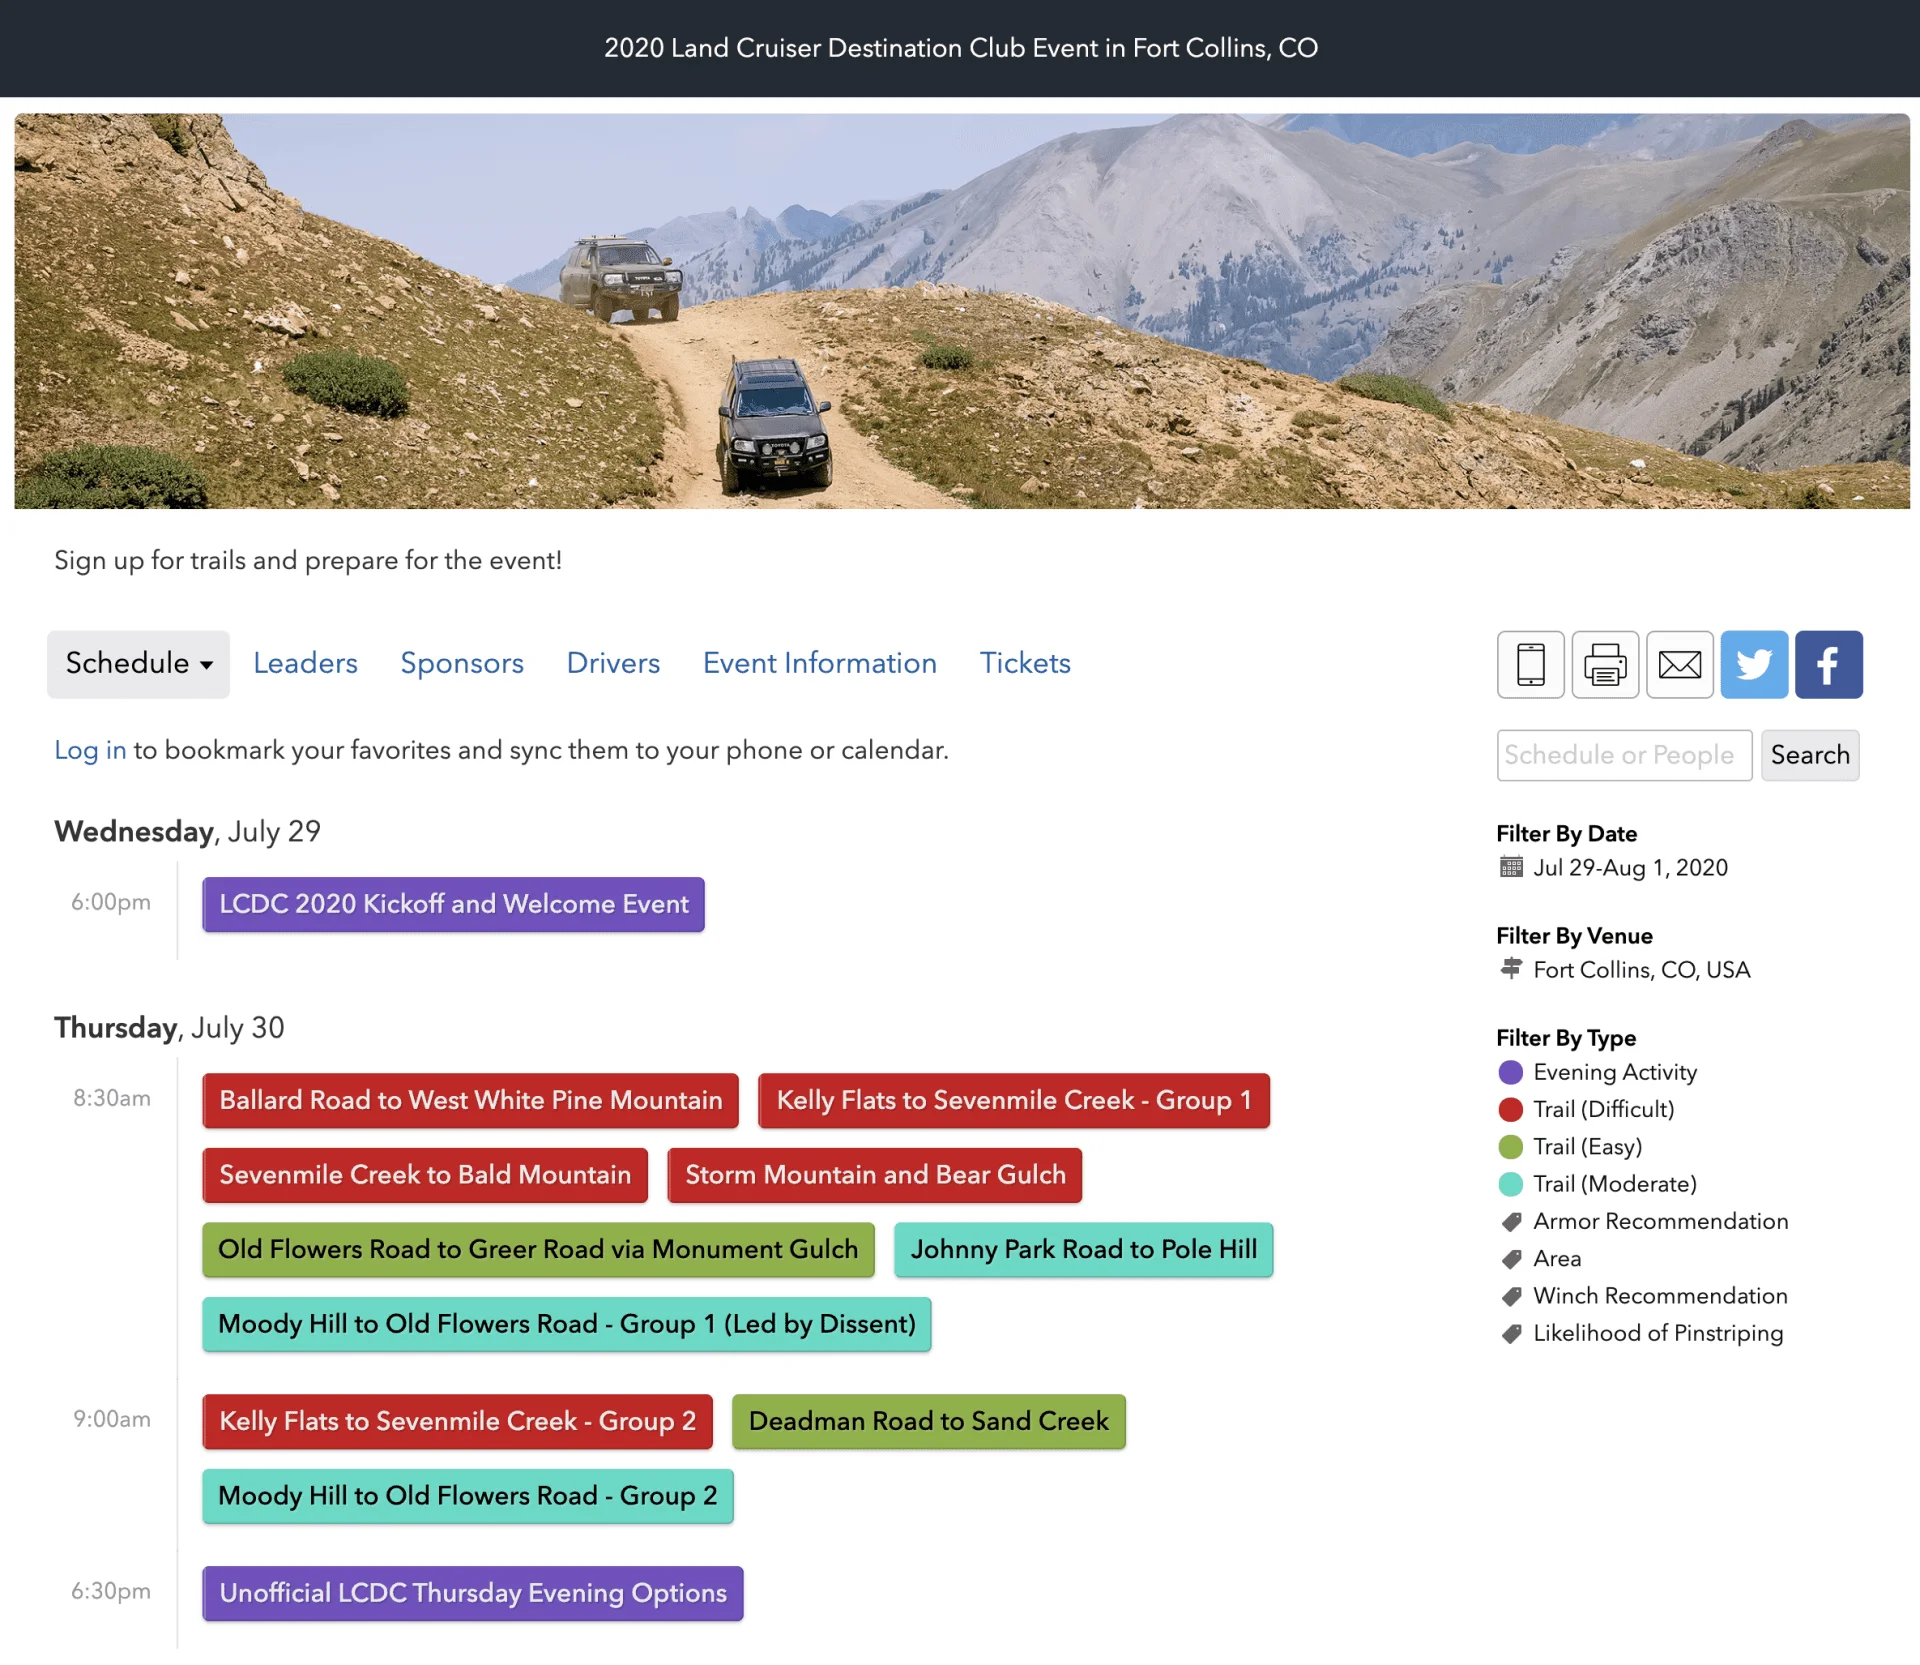Viewport: 1920px width, 1665px height.
Task: Click the Wednesday, July 29 heading
Action: tap(187, 831)
